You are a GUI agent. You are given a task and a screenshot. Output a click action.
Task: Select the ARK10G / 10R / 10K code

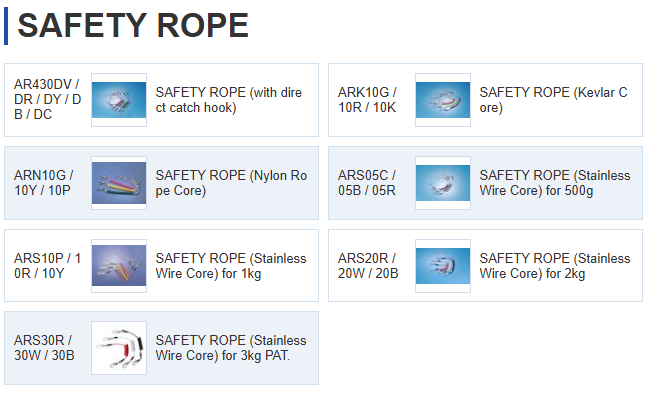pos(367,100)
